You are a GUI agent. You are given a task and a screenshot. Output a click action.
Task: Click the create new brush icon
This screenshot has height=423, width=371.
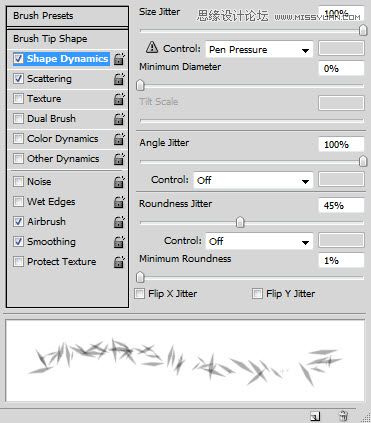315,416
